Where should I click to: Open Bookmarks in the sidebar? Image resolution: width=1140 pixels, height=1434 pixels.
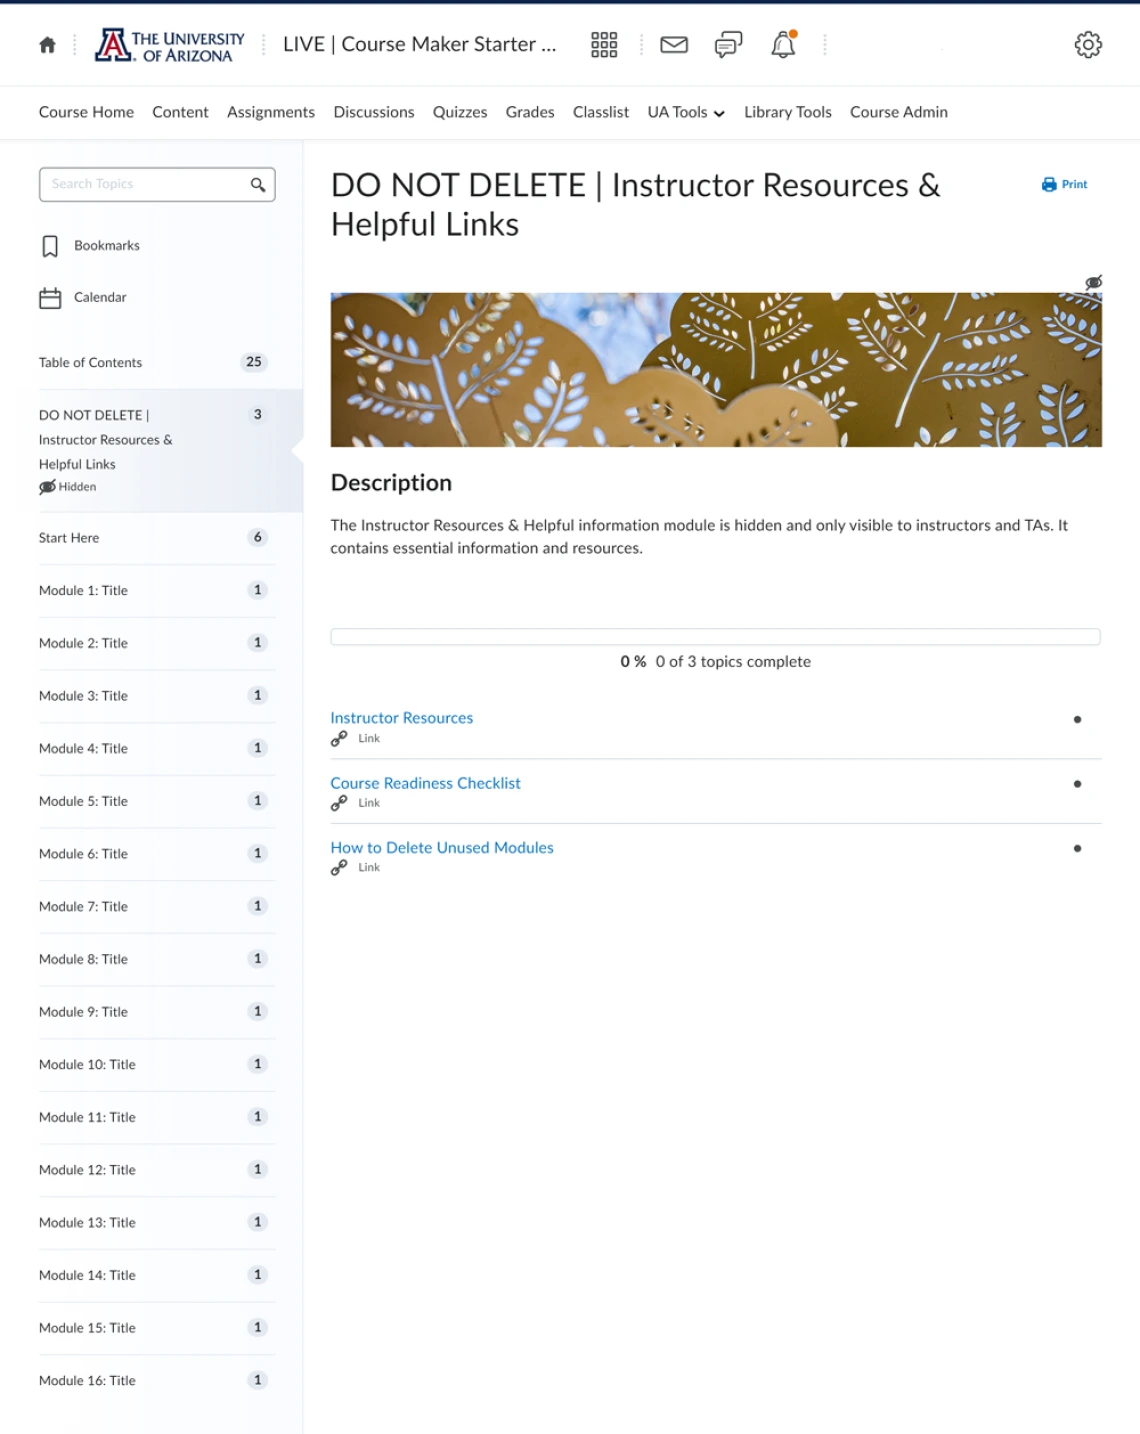[107, 246]
